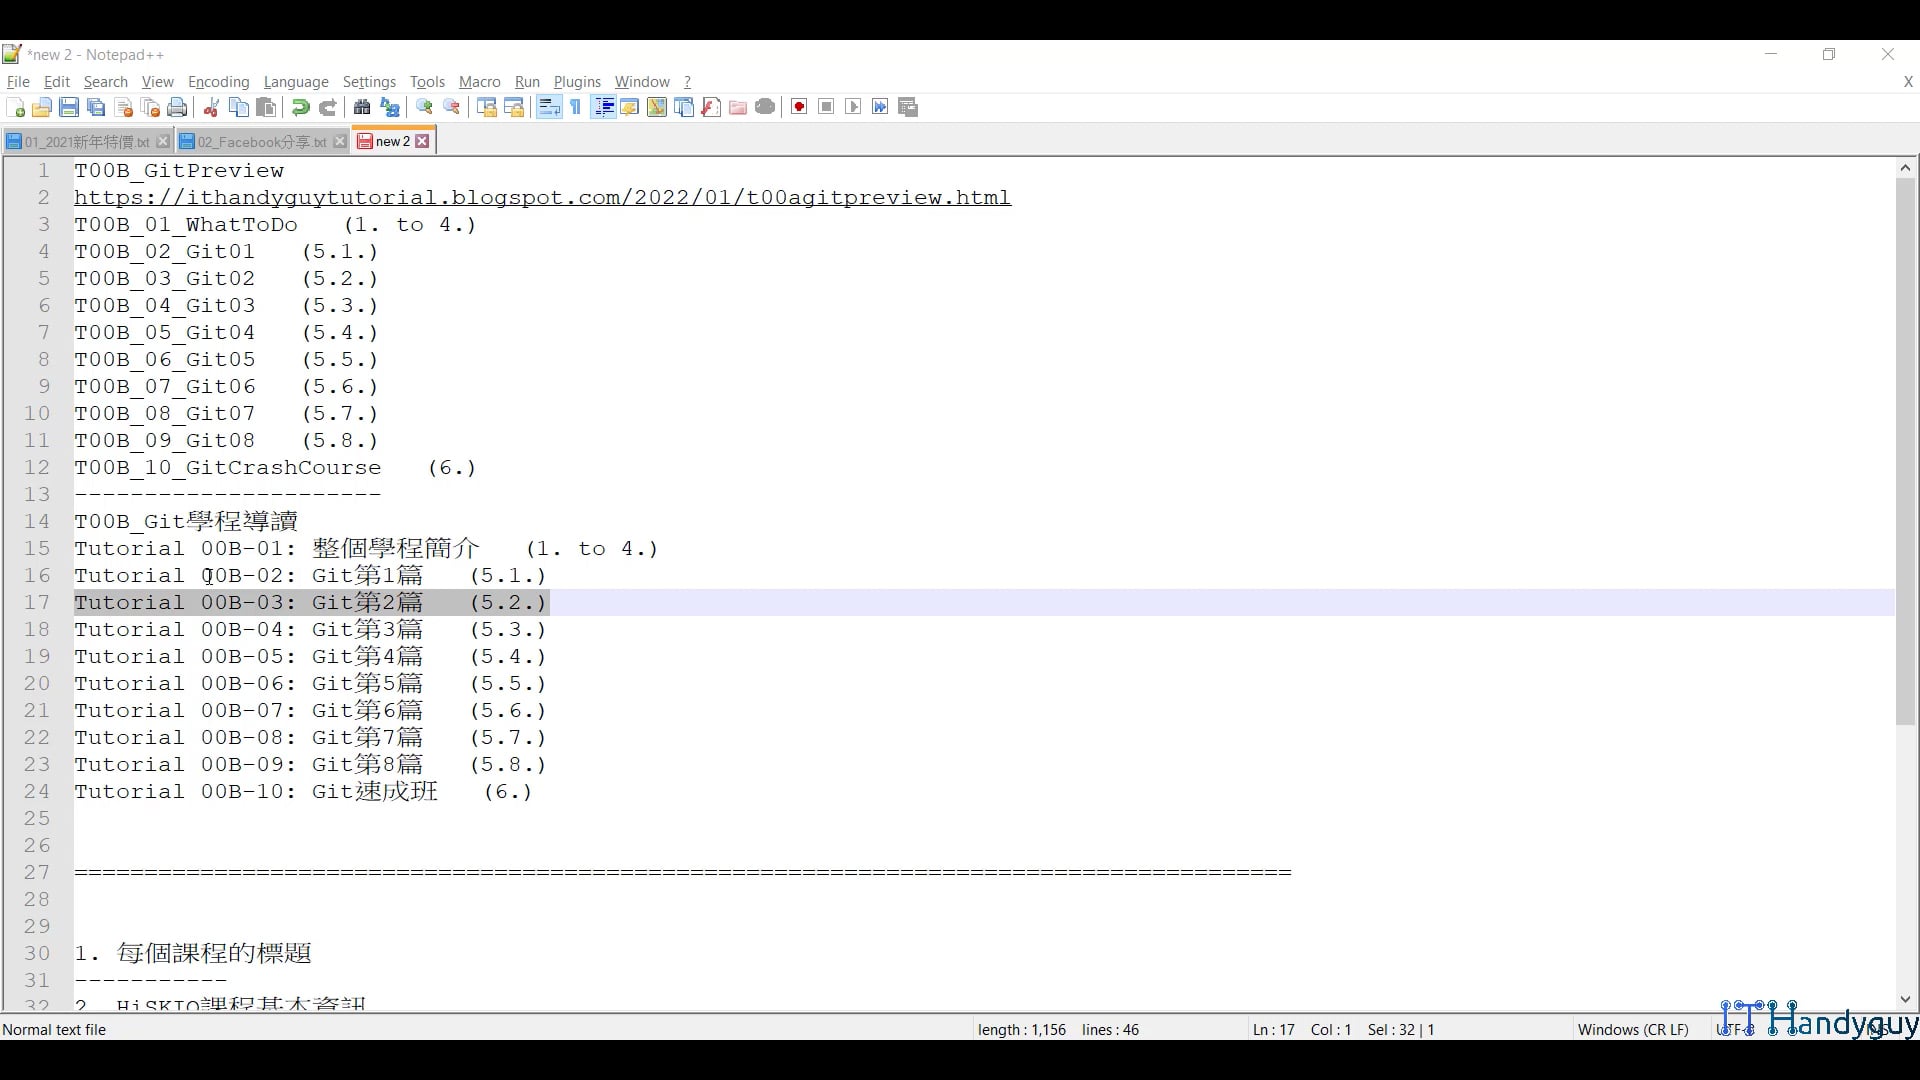
Task: Start macro recording with red dot icon
Action: point(799,108)
